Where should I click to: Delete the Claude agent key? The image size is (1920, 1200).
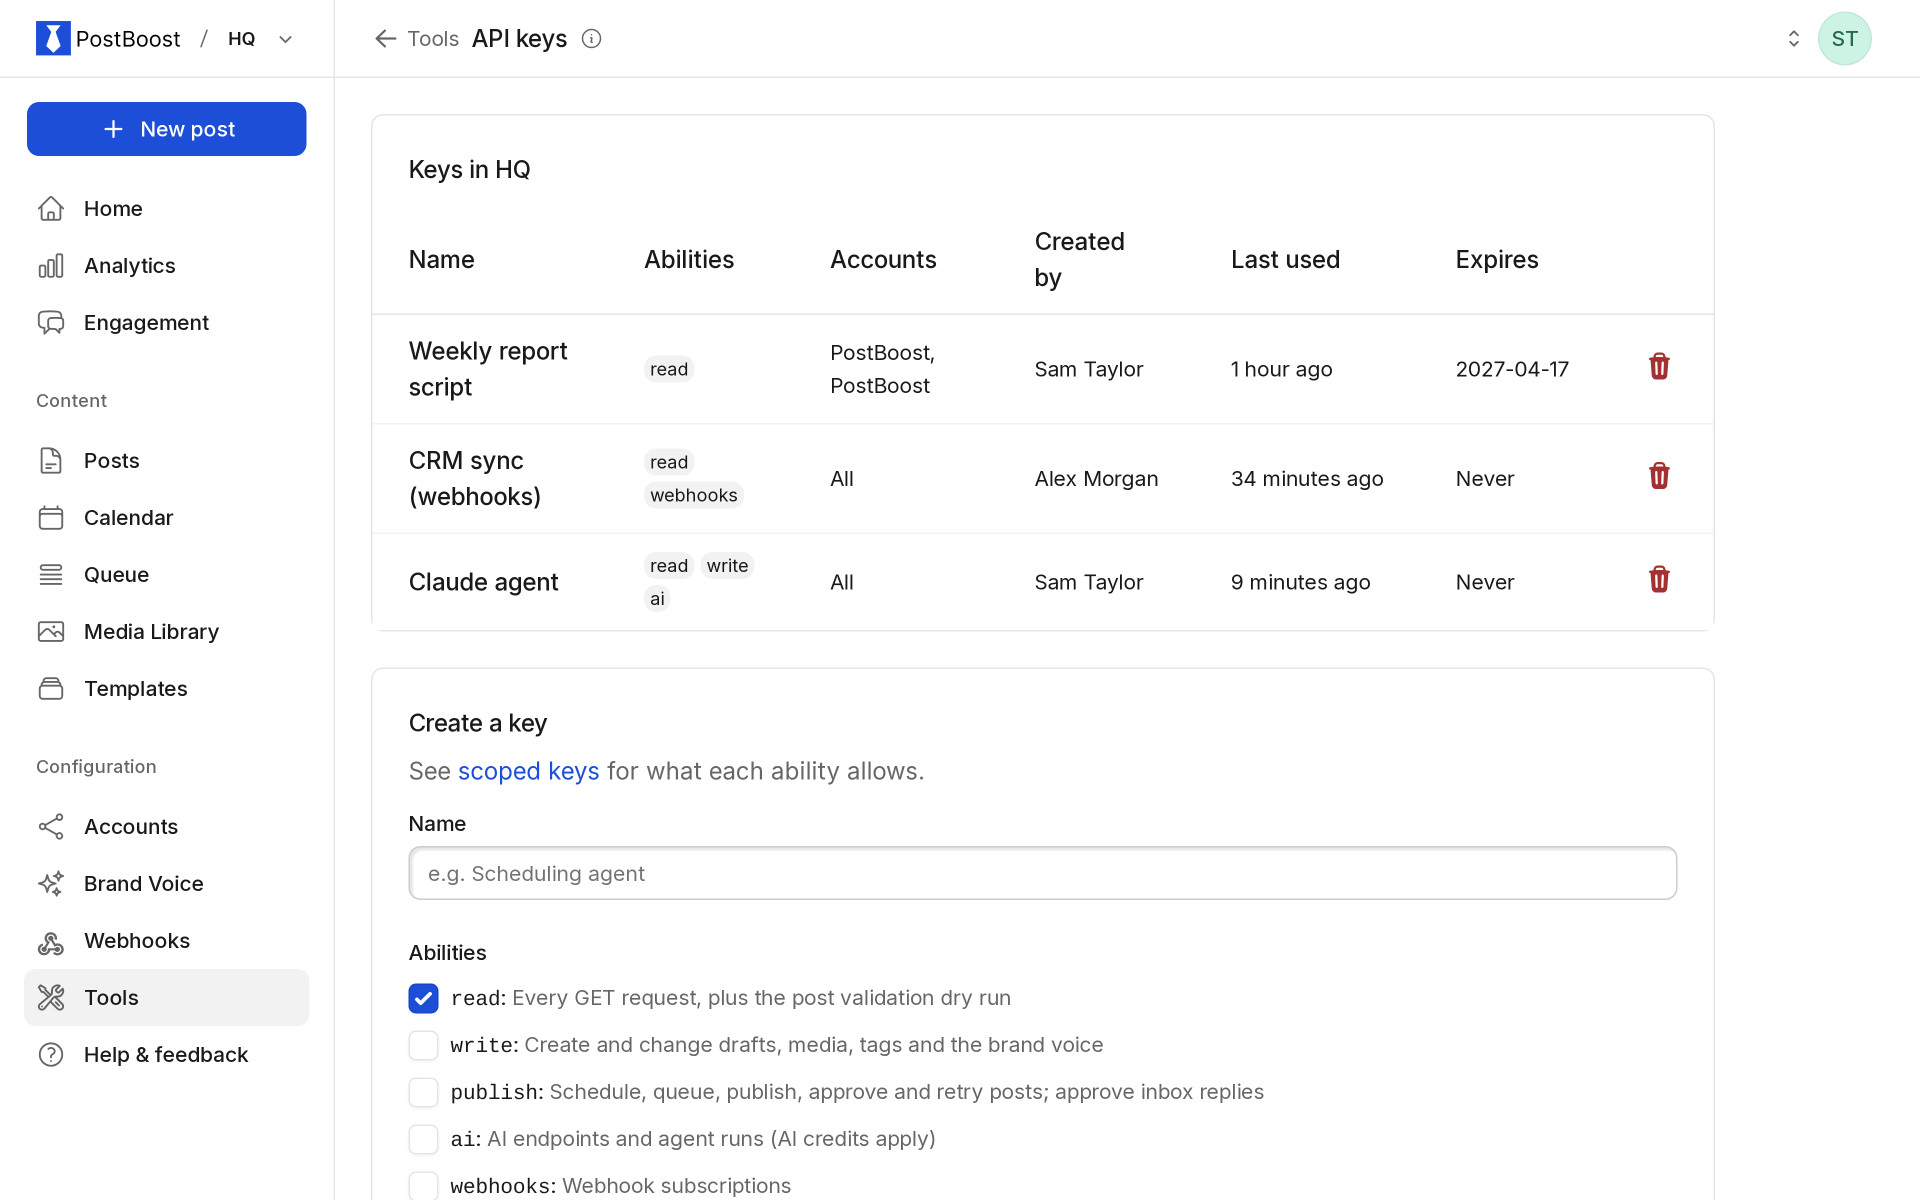(x=1659, y=580)
